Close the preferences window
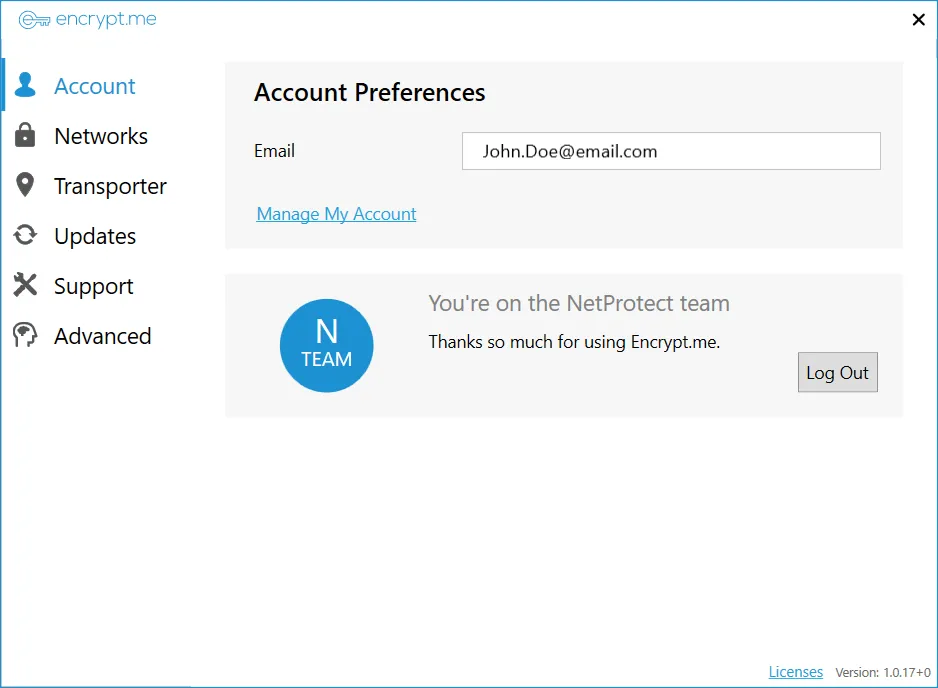The height and width of the screenshot is (688, 938). tap(919, 20)
